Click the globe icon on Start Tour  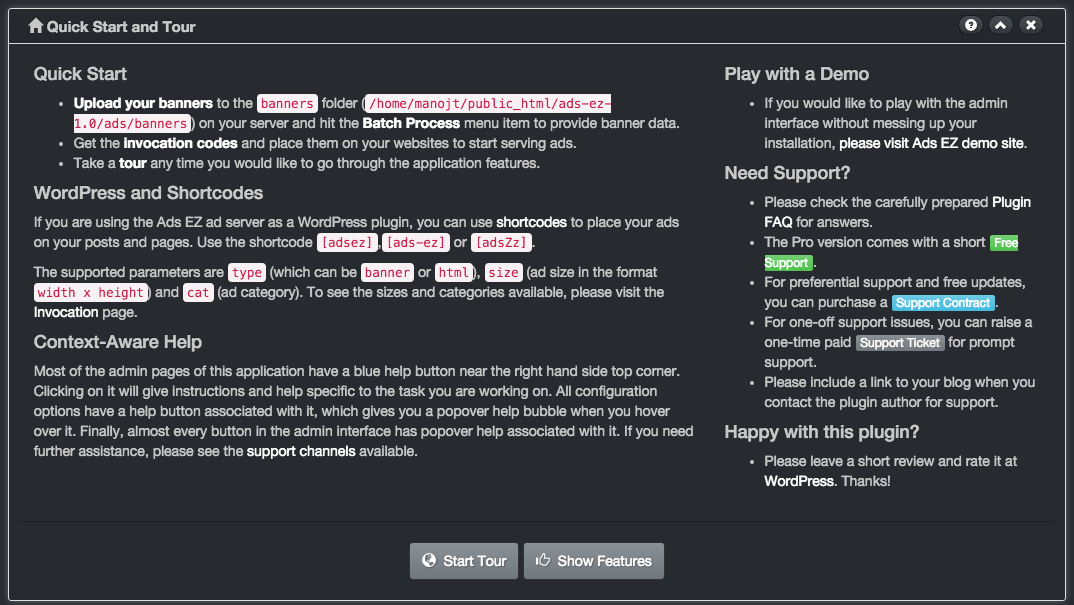click(429, 560)
